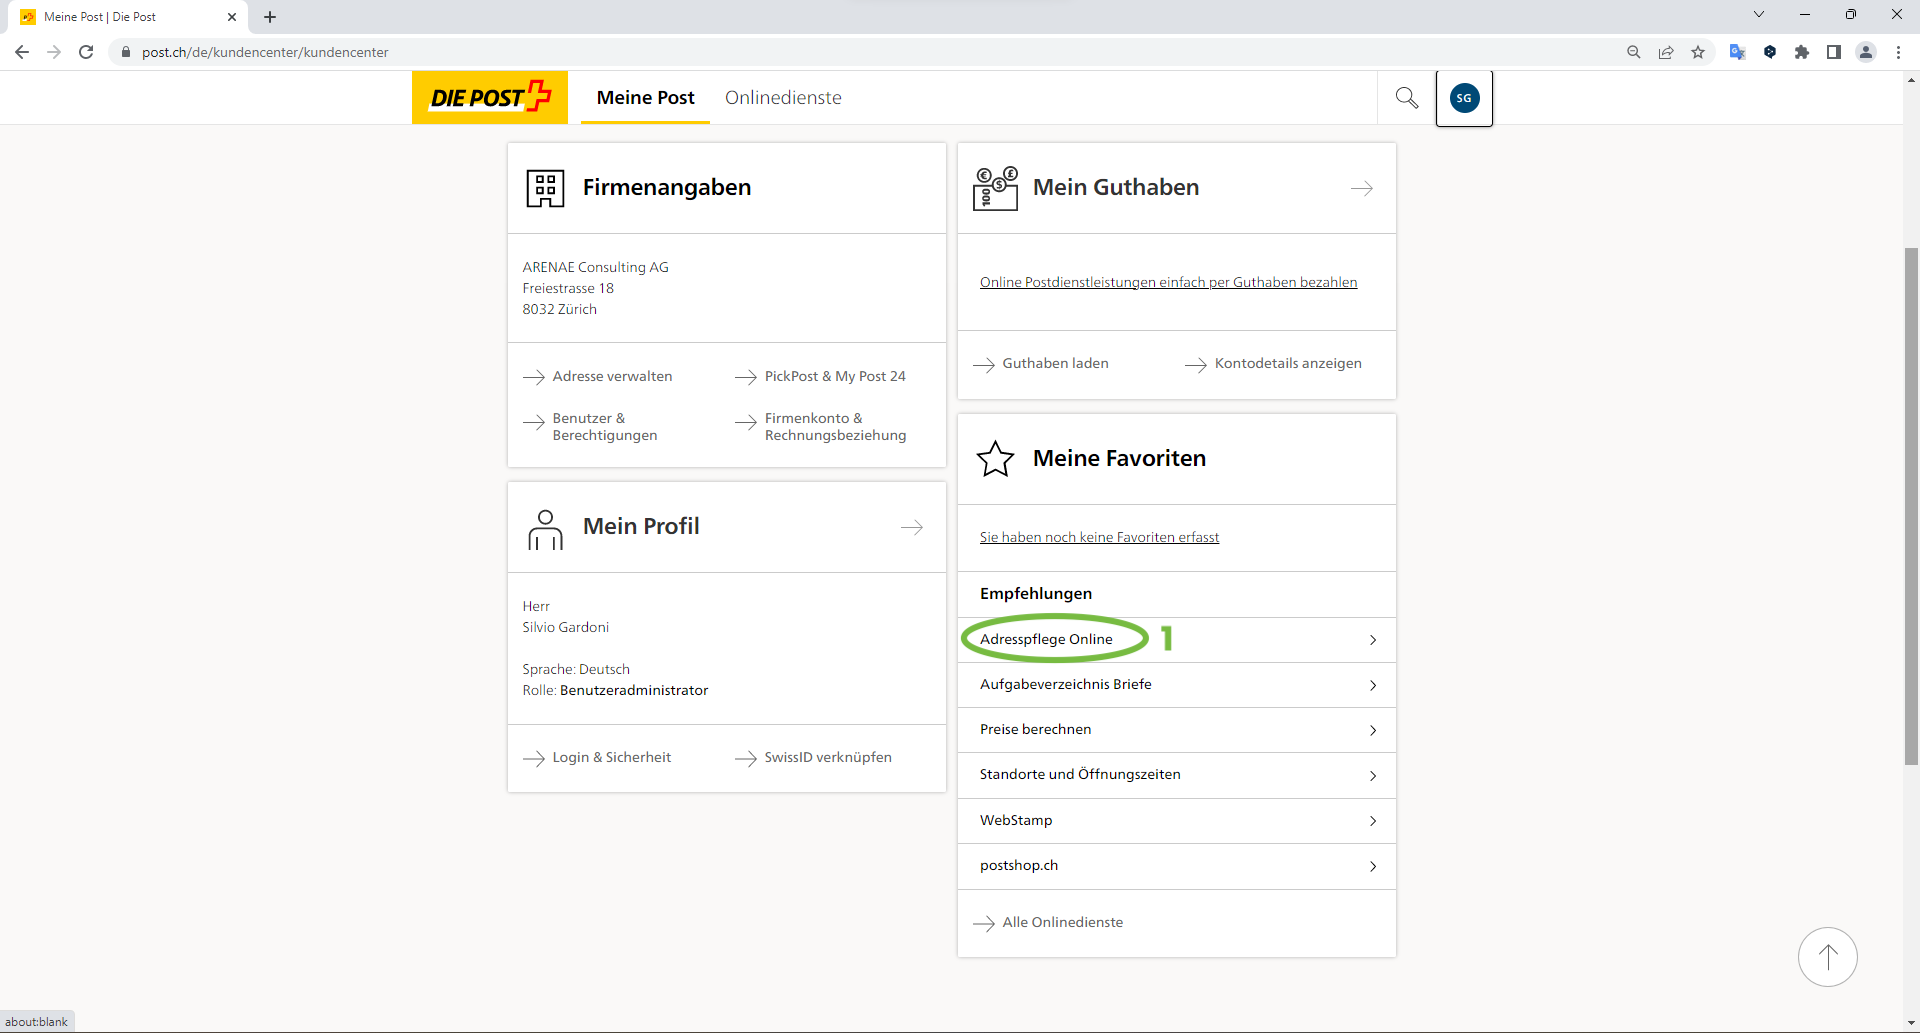Screen dimensions: 1920x1033
Task: Expand the Adresspflege Online entry chevron
Action: pyautogui.click(x=1372, y=640)
